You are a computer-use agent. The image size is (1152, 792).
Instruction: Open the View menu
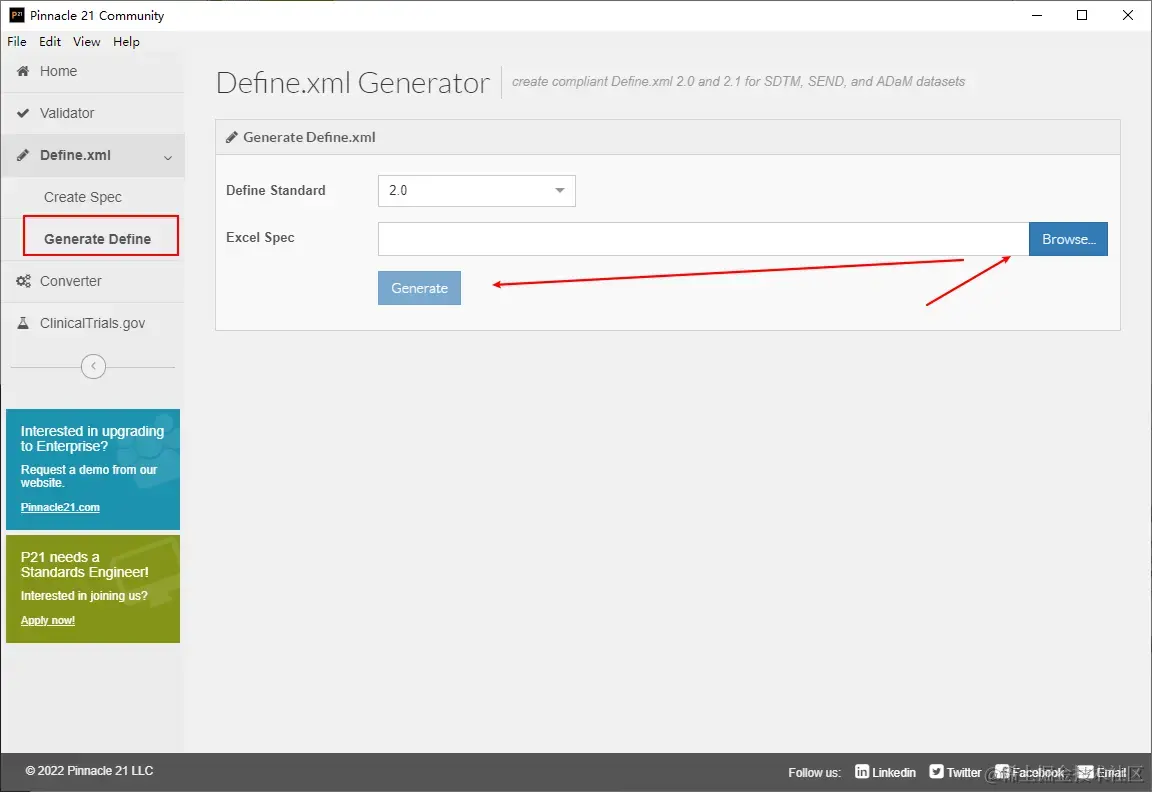[x=87, y=42]
